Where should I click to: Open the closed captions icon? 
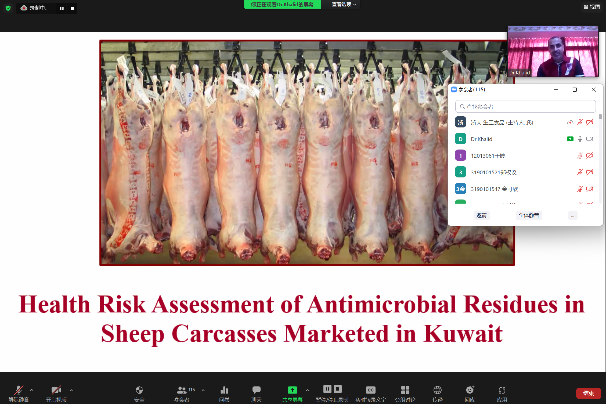click(x=370, y=389)
